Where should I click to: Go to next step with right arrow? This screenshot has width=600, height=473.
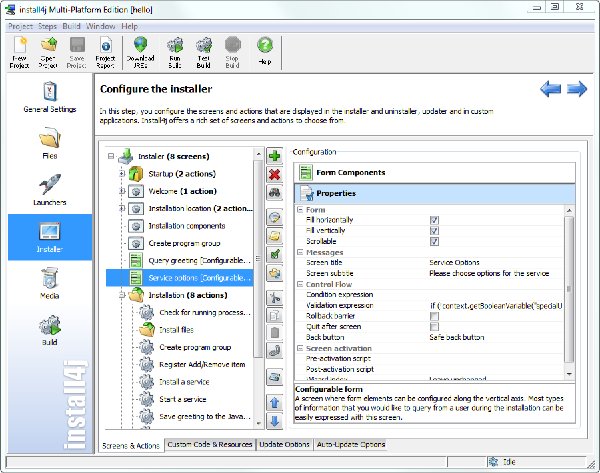pyautogui.click(x=577, y=89)
